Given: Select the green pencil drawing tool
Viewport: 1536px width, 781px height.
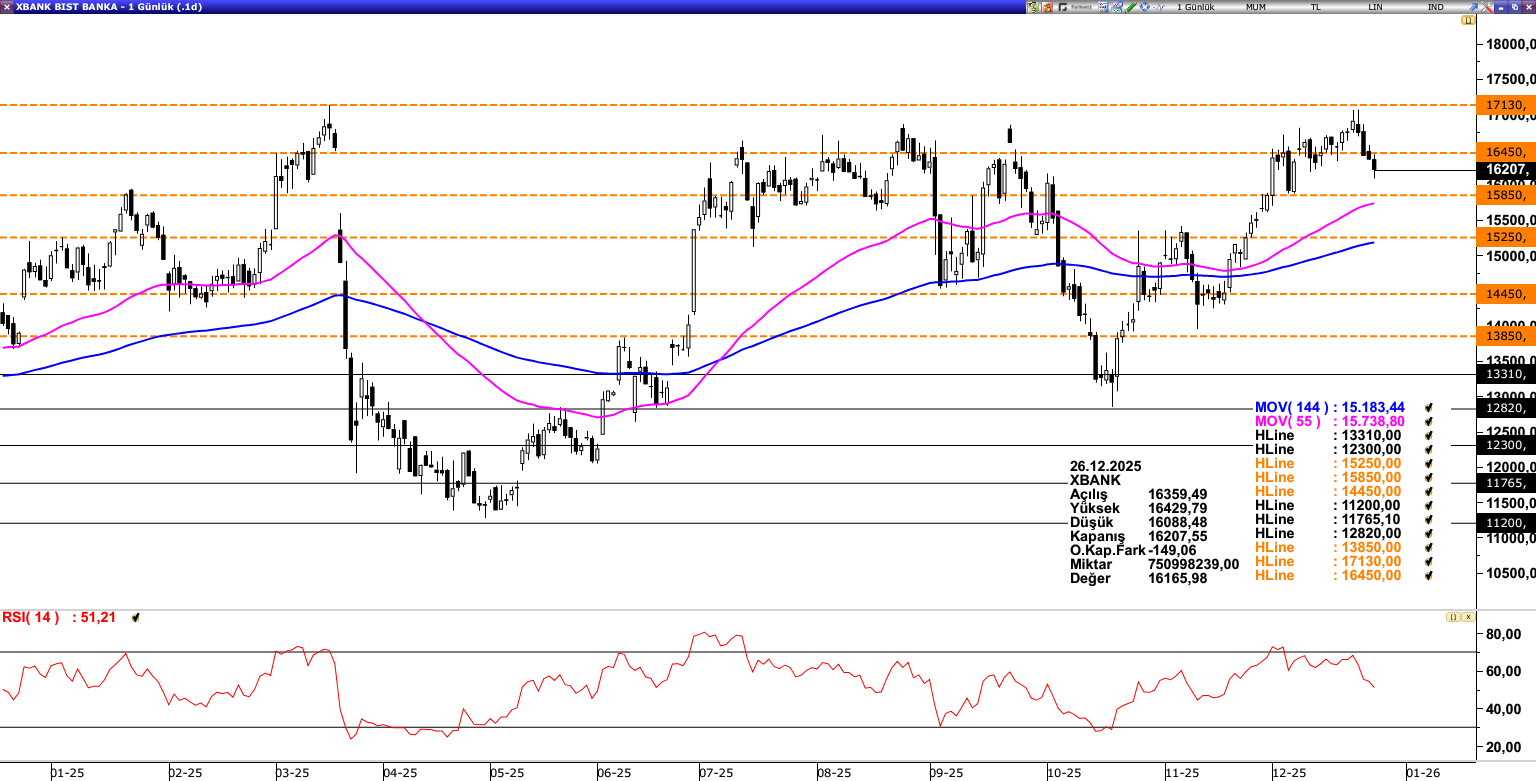Looking at the screenshot, I should click(x=1130, y=7).
